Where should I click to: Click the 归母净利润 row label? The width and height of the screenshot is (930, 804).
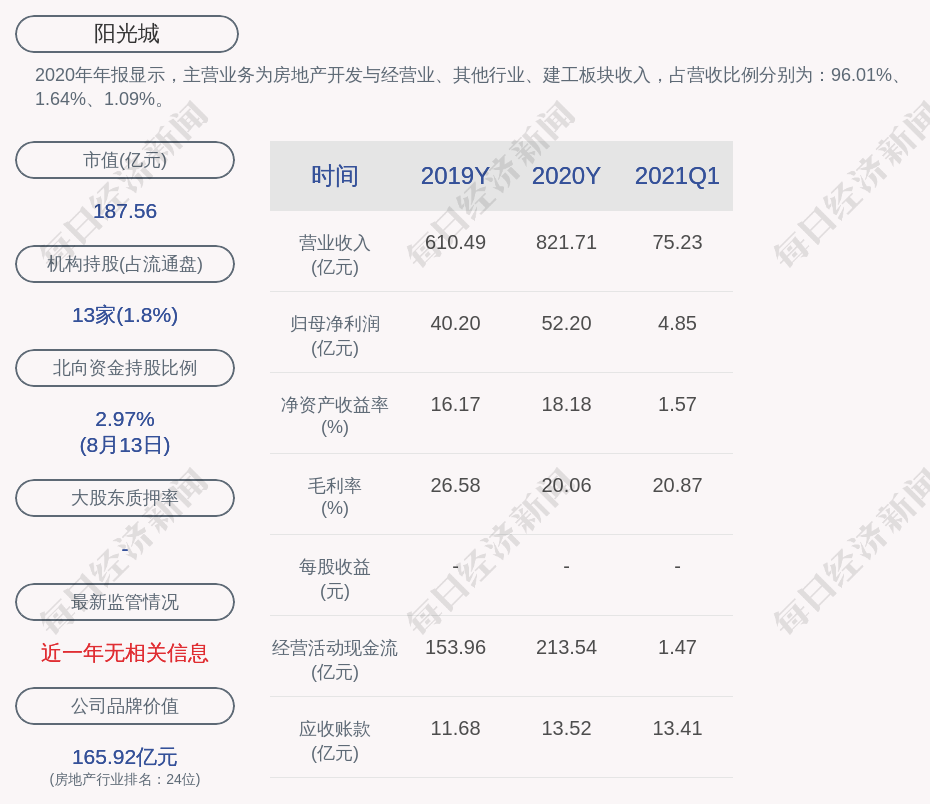[335, 336]
